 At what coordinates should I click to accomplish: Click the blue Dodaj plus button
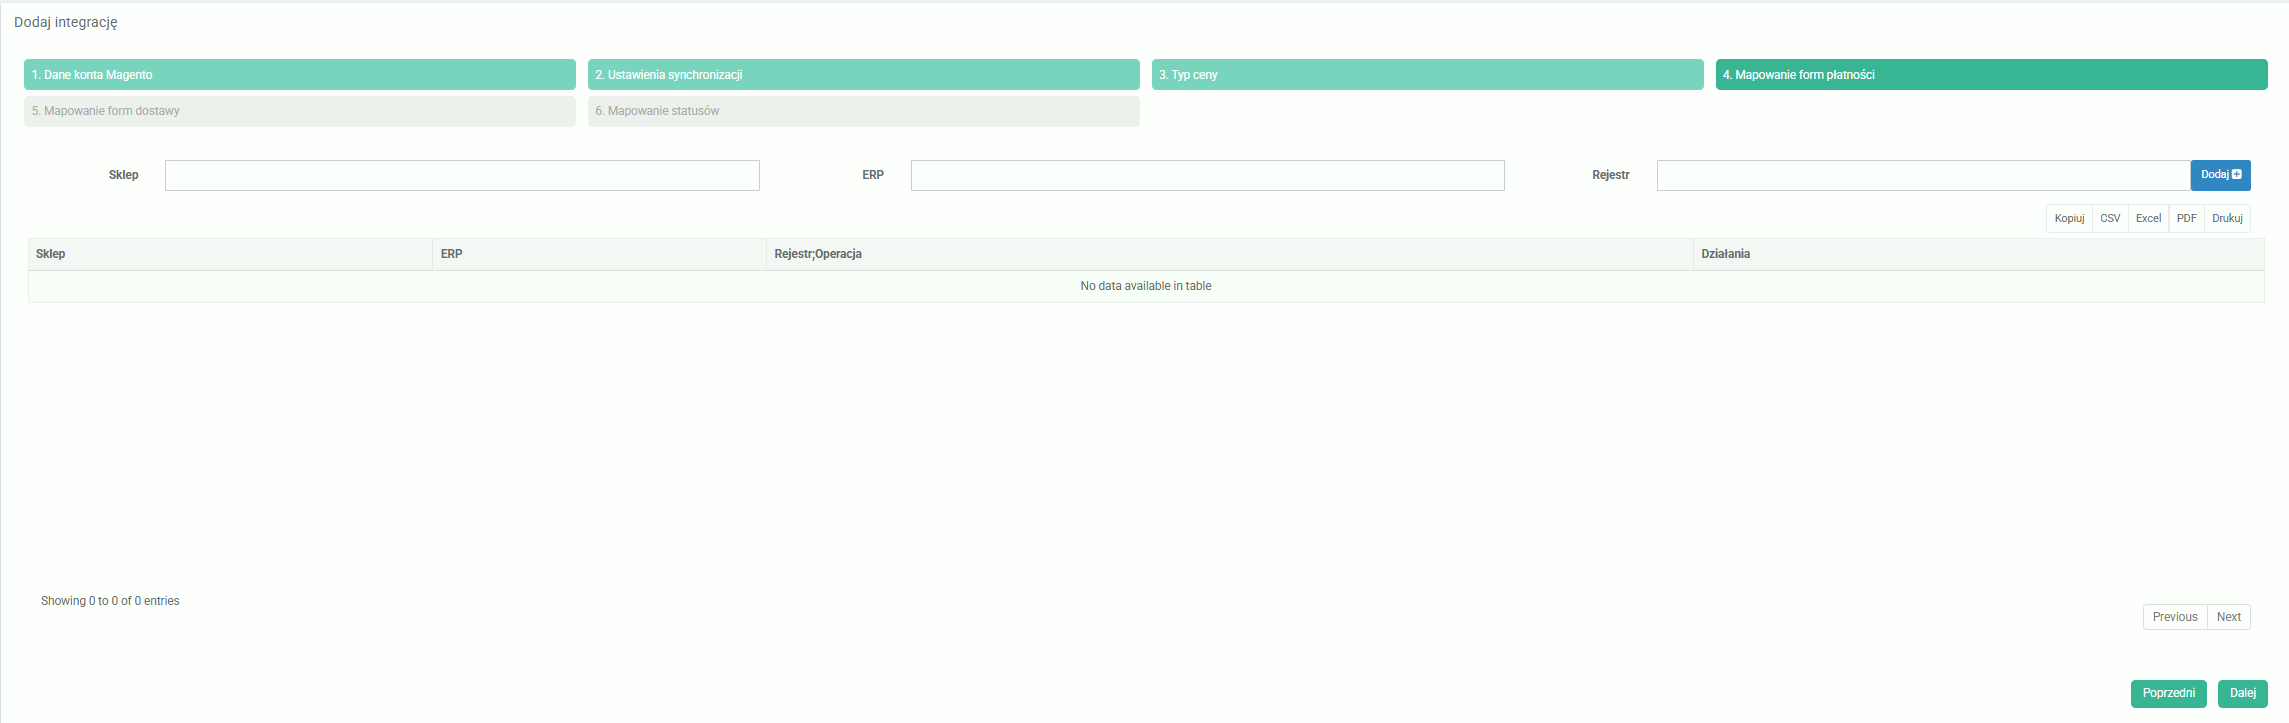(x=2220, y=175)
